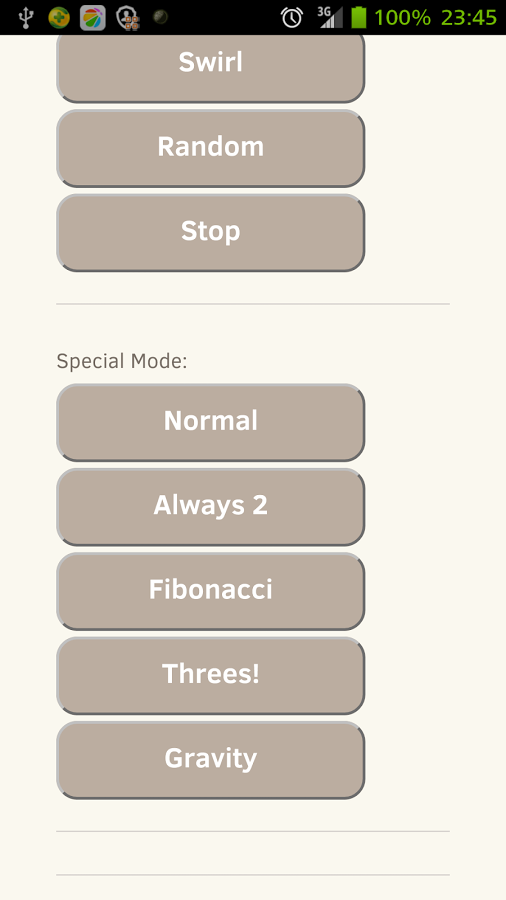The height and width of the screenshot is (900, 506).
Task: Tap the dark sphere notification icon
Action: [x=161, y=17]
